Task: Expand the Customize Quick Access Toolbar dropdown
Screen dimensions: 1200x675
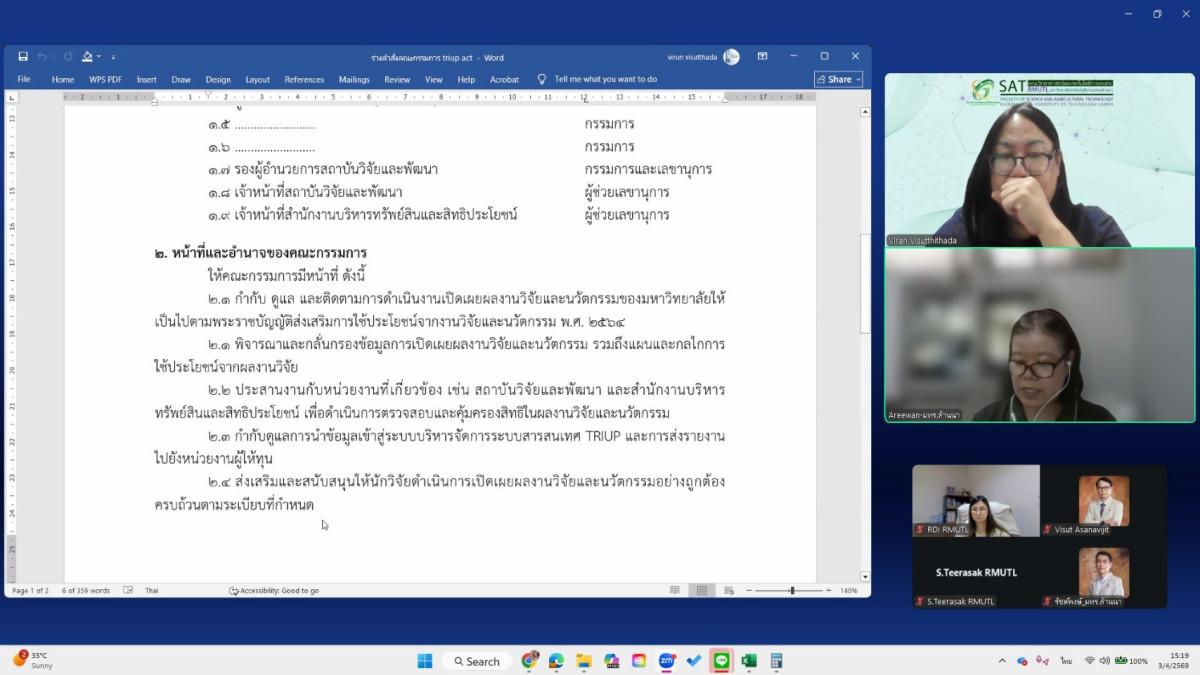Action: pos(113,57)
